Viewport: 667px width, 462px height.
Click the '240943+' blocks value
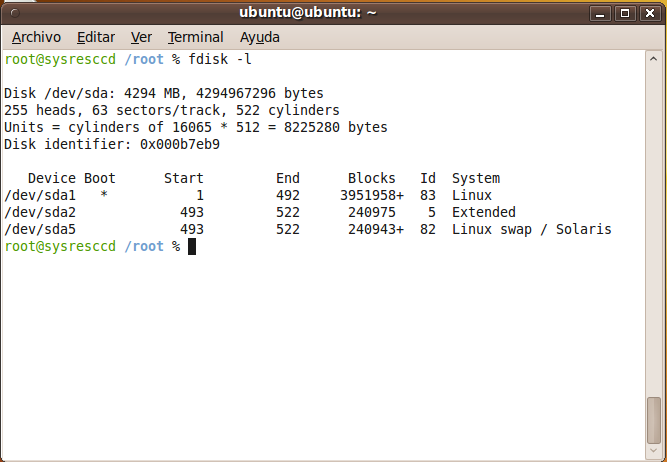(x=376, y=229)
